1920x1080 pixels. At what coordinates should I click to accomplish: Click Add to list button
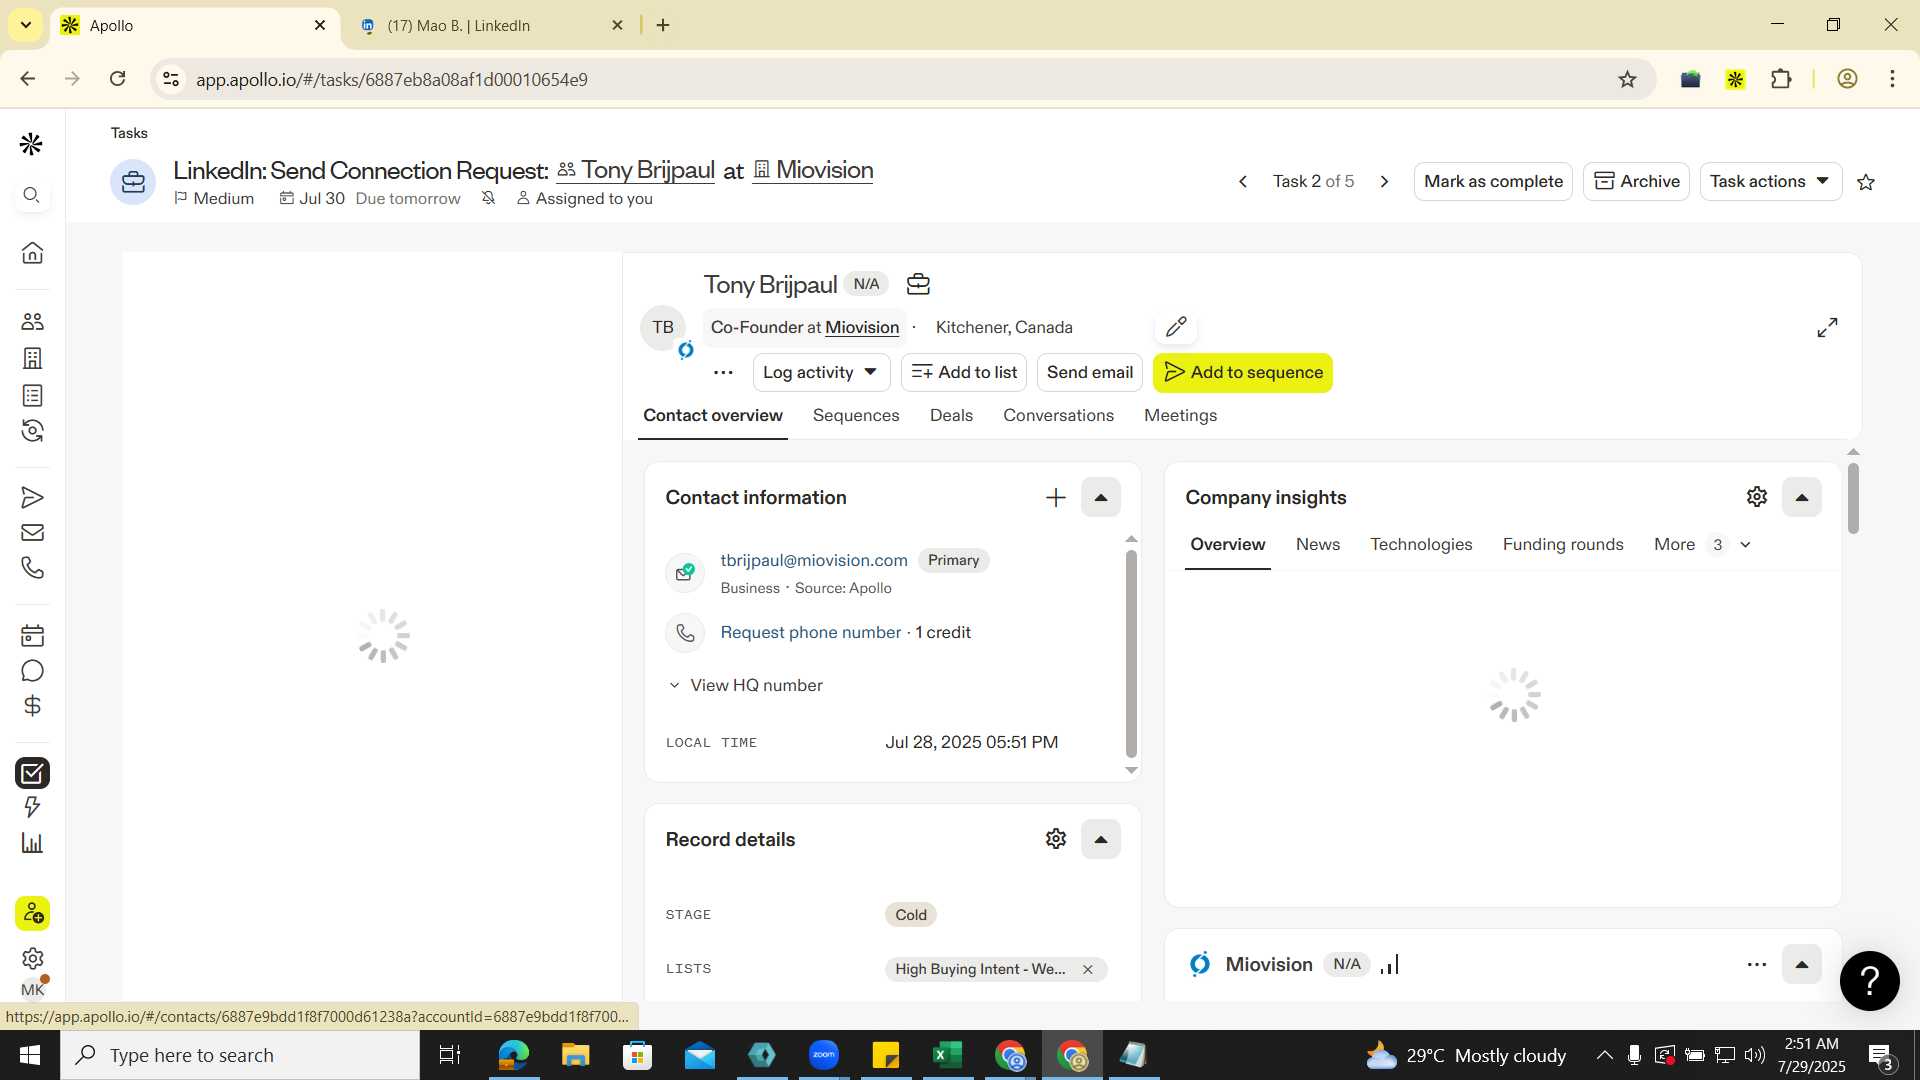(x=964, y=372)
